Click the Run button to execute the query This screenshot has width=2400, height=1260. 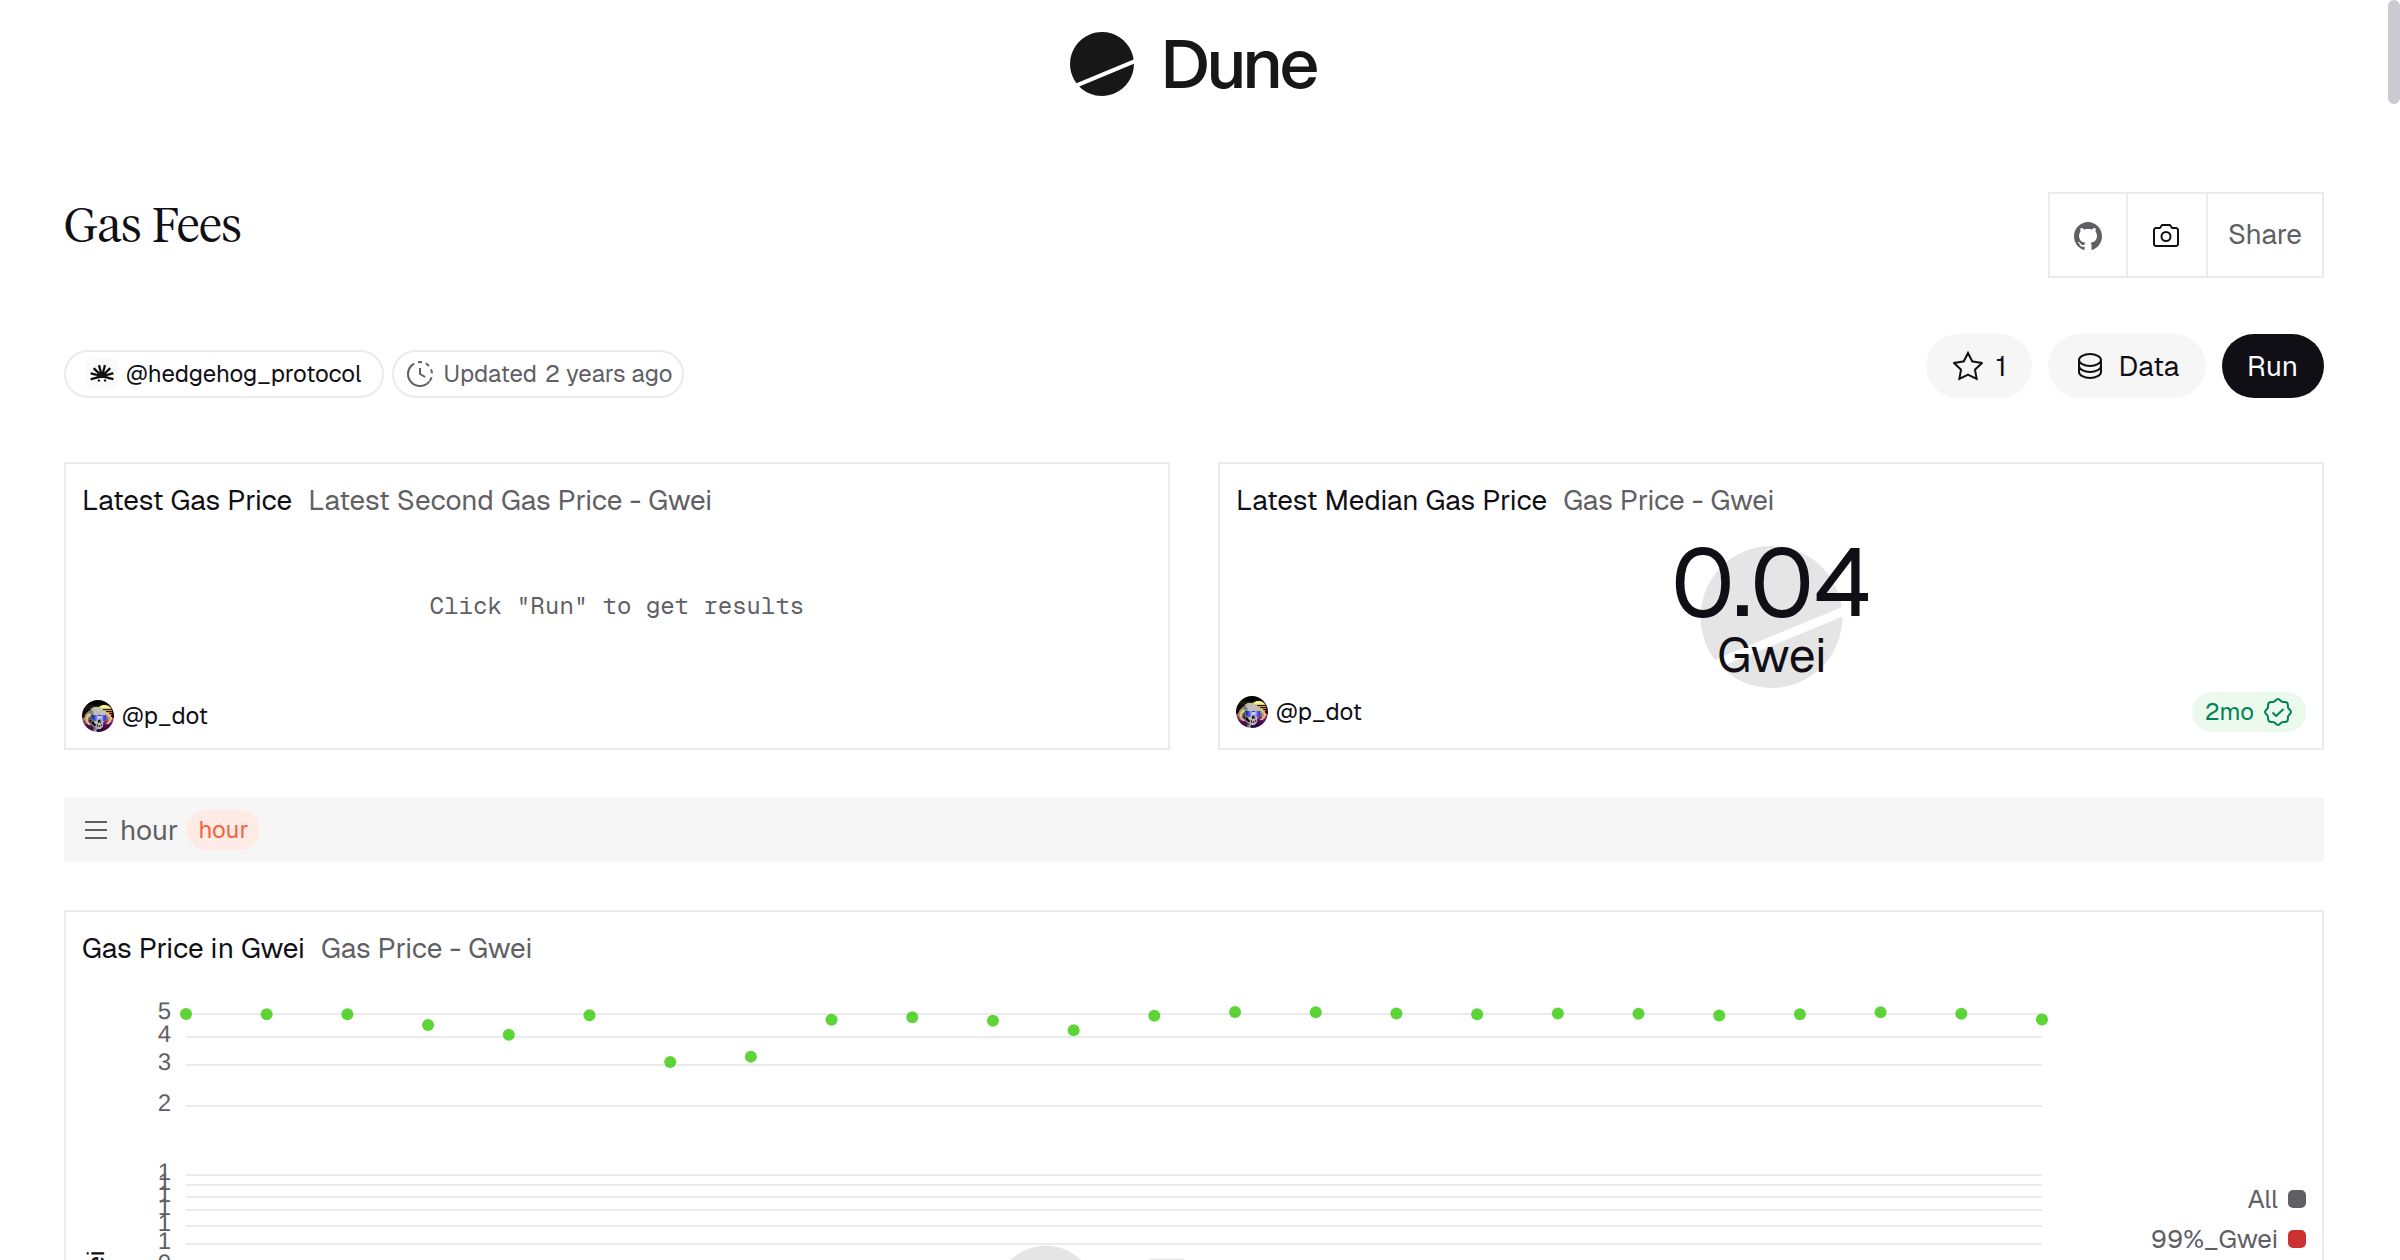[2272, 366]
